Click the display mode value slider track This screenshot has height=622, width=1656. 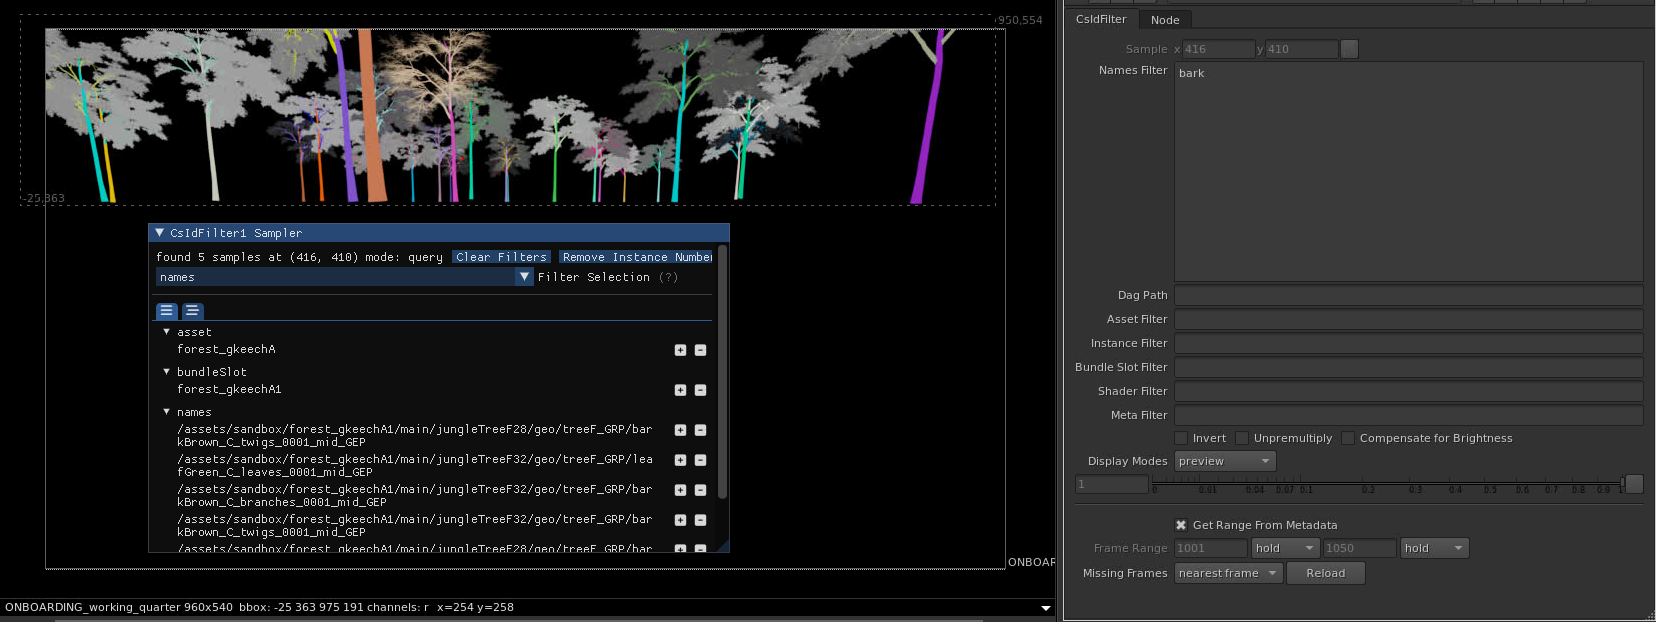tap(1386, 484)
